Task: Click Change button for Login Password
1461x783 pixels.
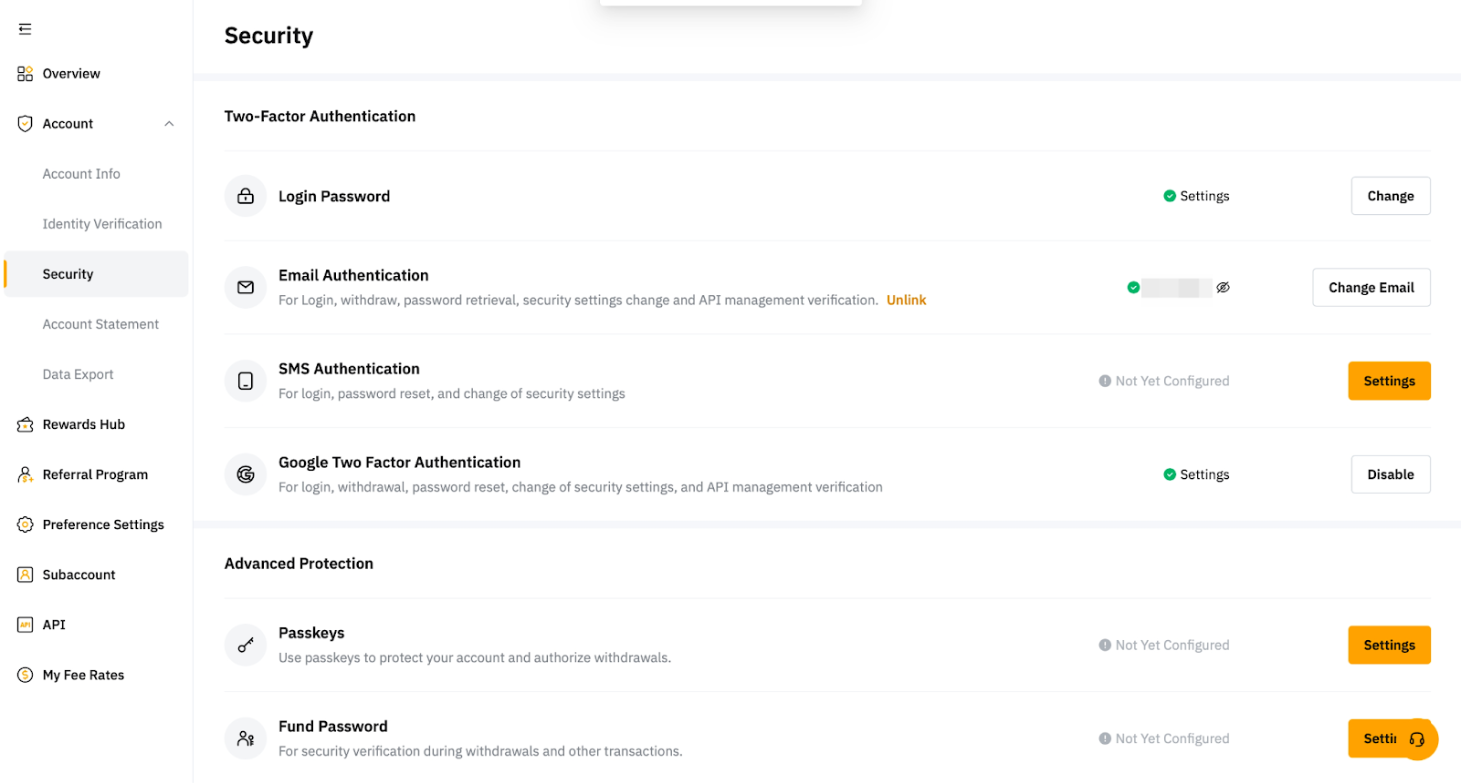Action: 1390,196
